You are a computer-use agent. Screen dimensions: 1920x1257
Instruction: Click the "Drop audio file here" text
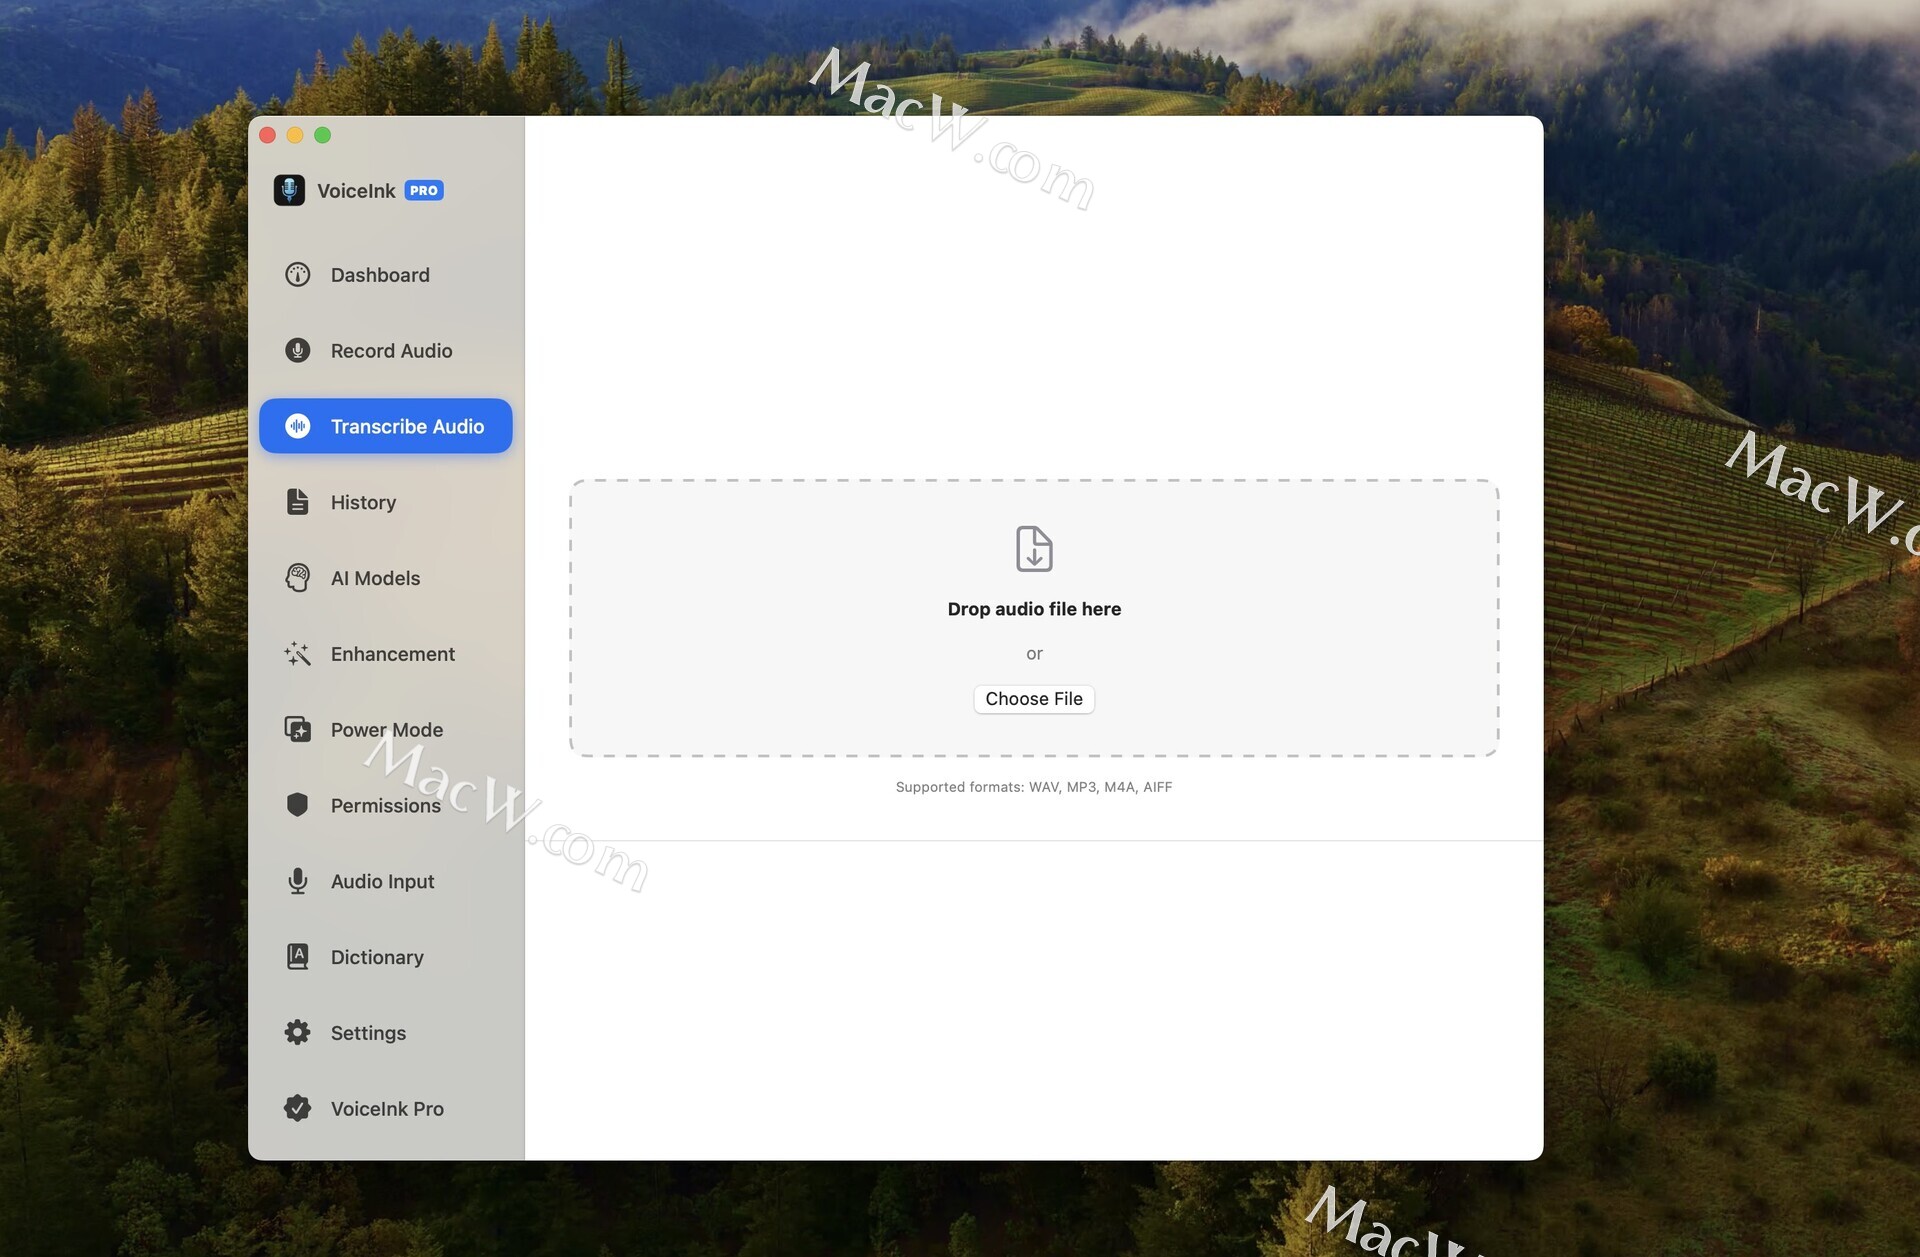click(1034, 609)
